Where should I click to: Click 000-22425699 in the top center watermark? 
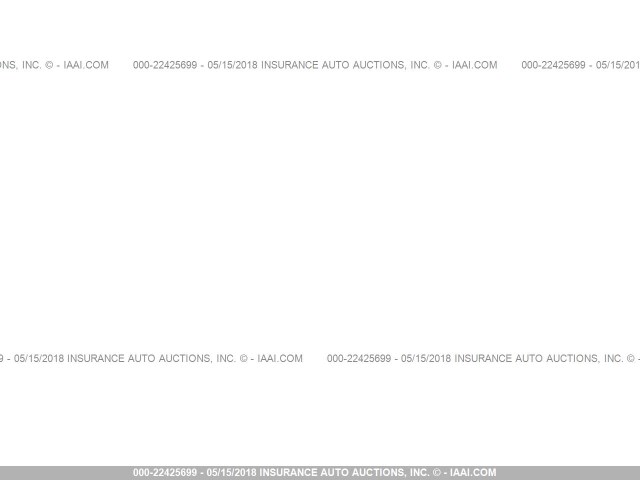click(164, 65)
